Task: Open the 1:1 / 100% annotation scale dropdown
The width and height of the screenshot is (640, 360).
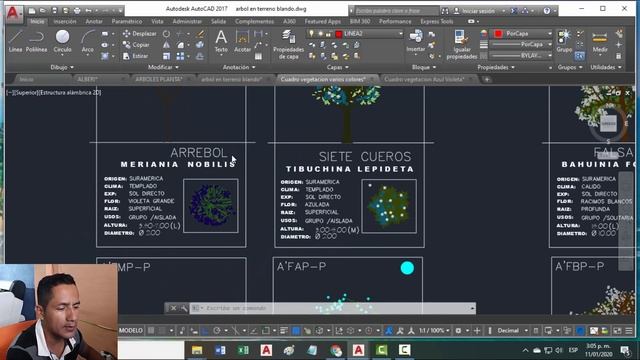Action: click(434, 330)
